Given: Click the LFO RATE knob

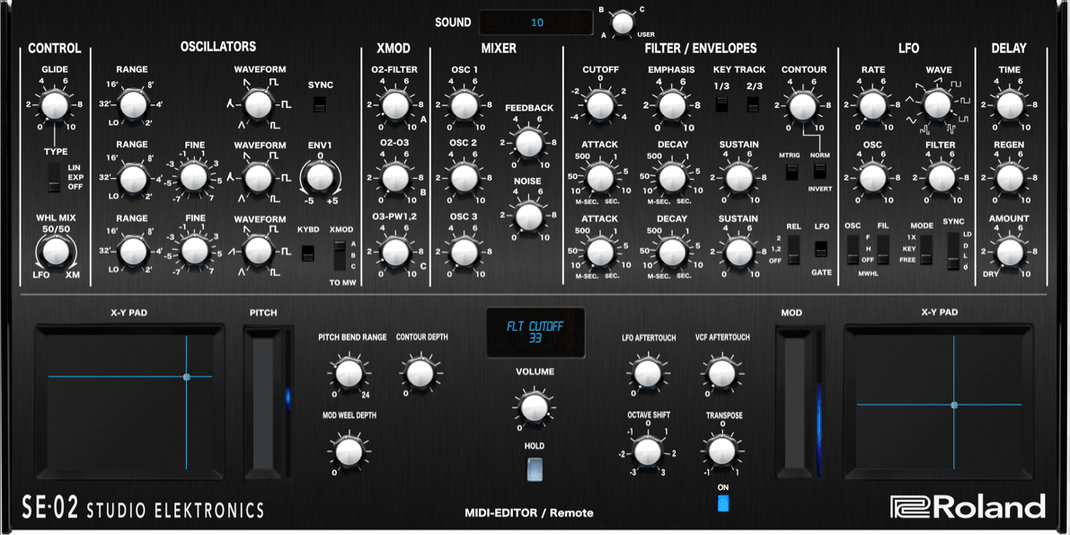Looking at the screenshot, I should 871,106.
